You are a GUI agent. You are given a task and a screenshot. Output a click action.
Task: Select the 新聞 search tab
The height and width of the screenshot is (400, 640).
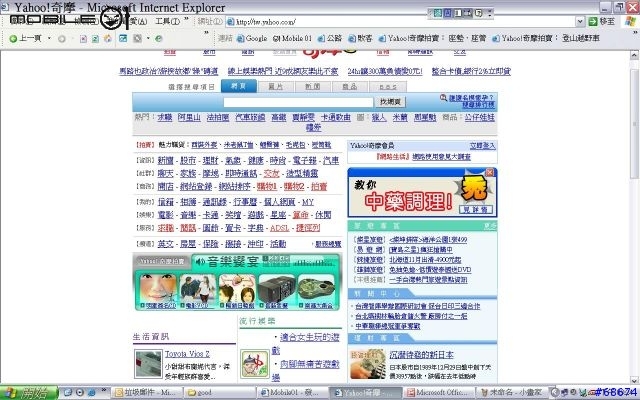pos(313,87)
